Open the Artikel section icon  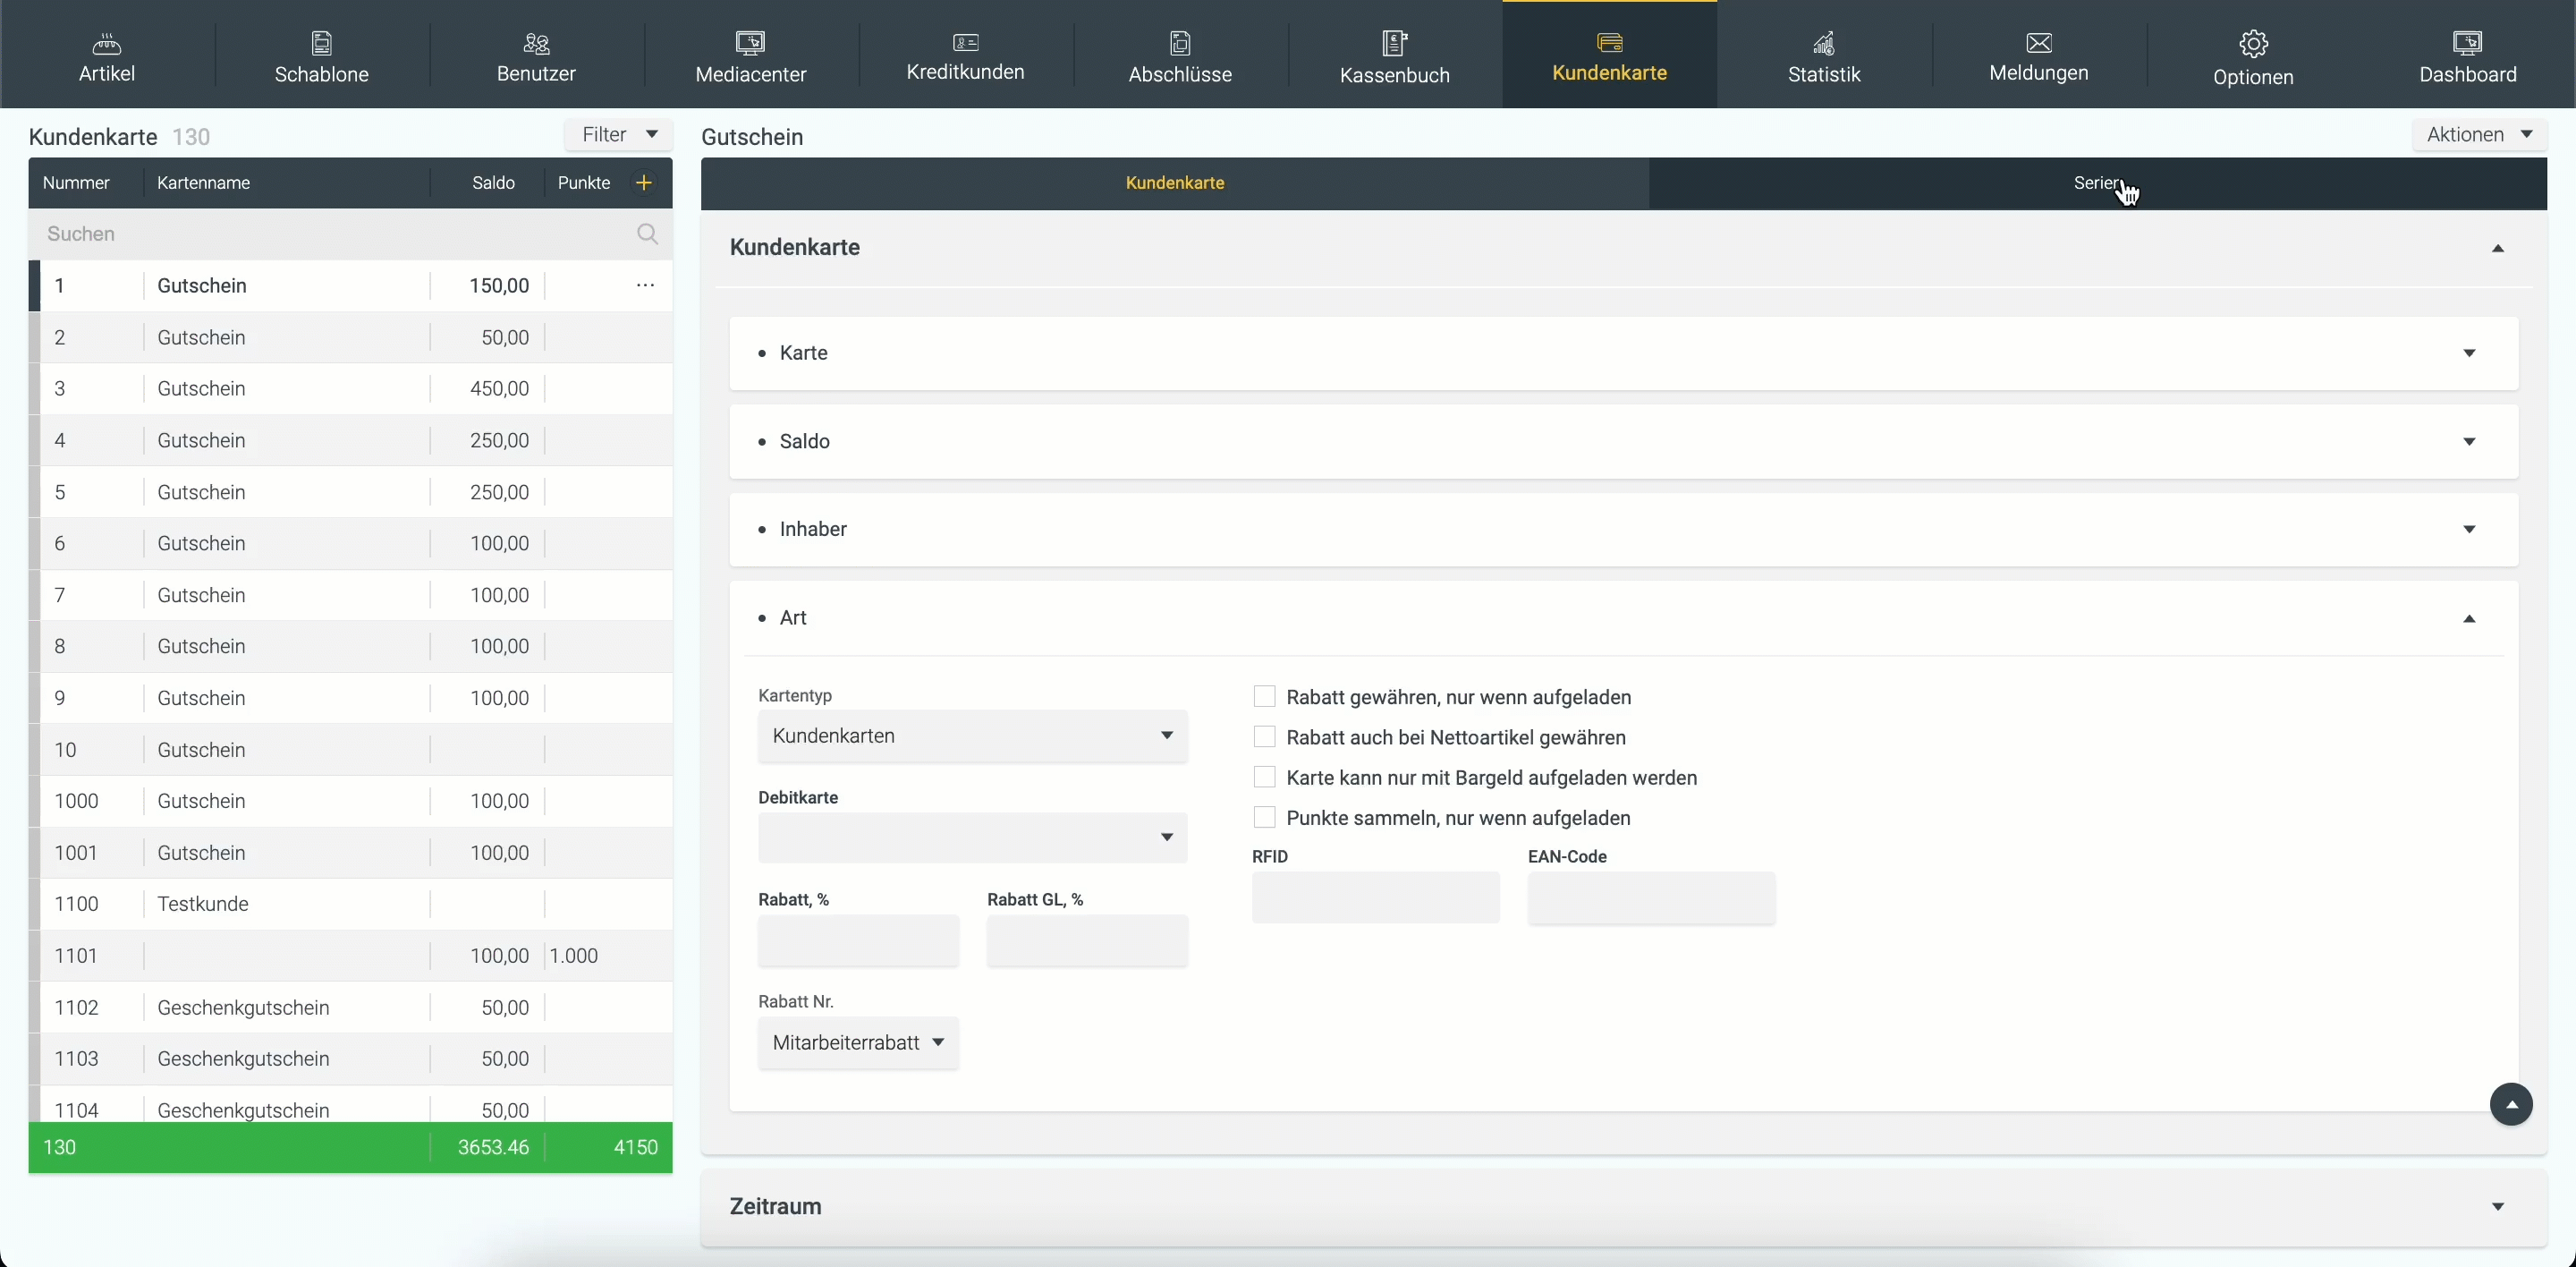[x=106, y=43]
